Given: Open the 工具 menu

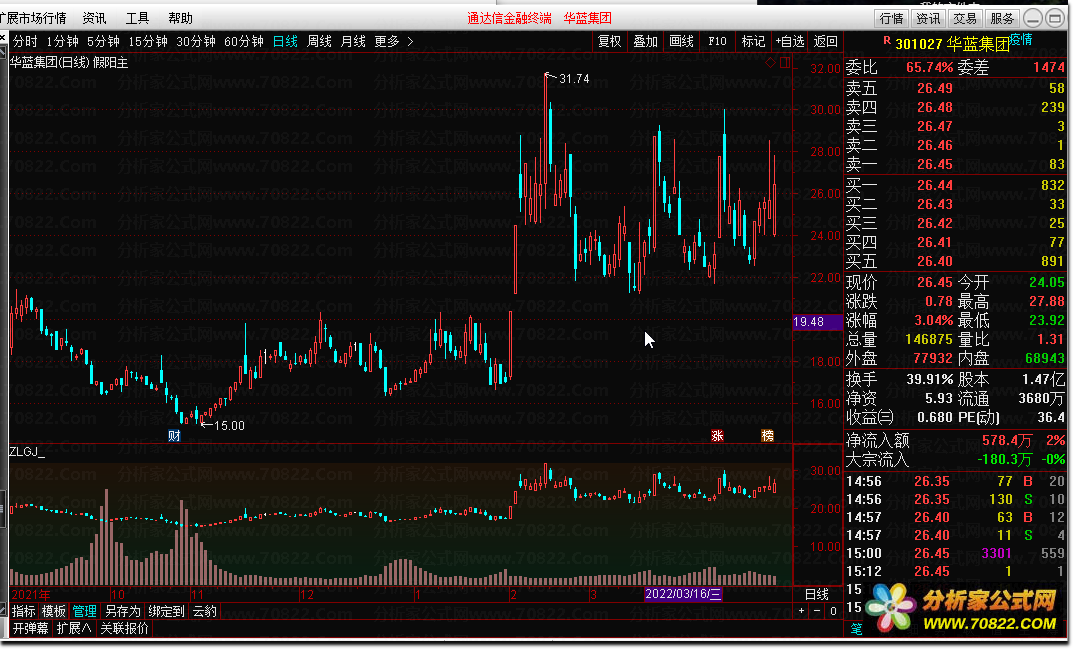Looking at the screenshot, I should pos(138,18).
